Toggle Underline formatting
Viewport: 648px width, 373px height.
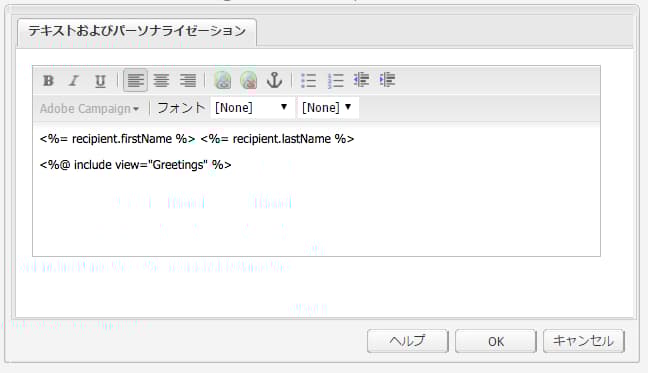(x=100, y=80)
